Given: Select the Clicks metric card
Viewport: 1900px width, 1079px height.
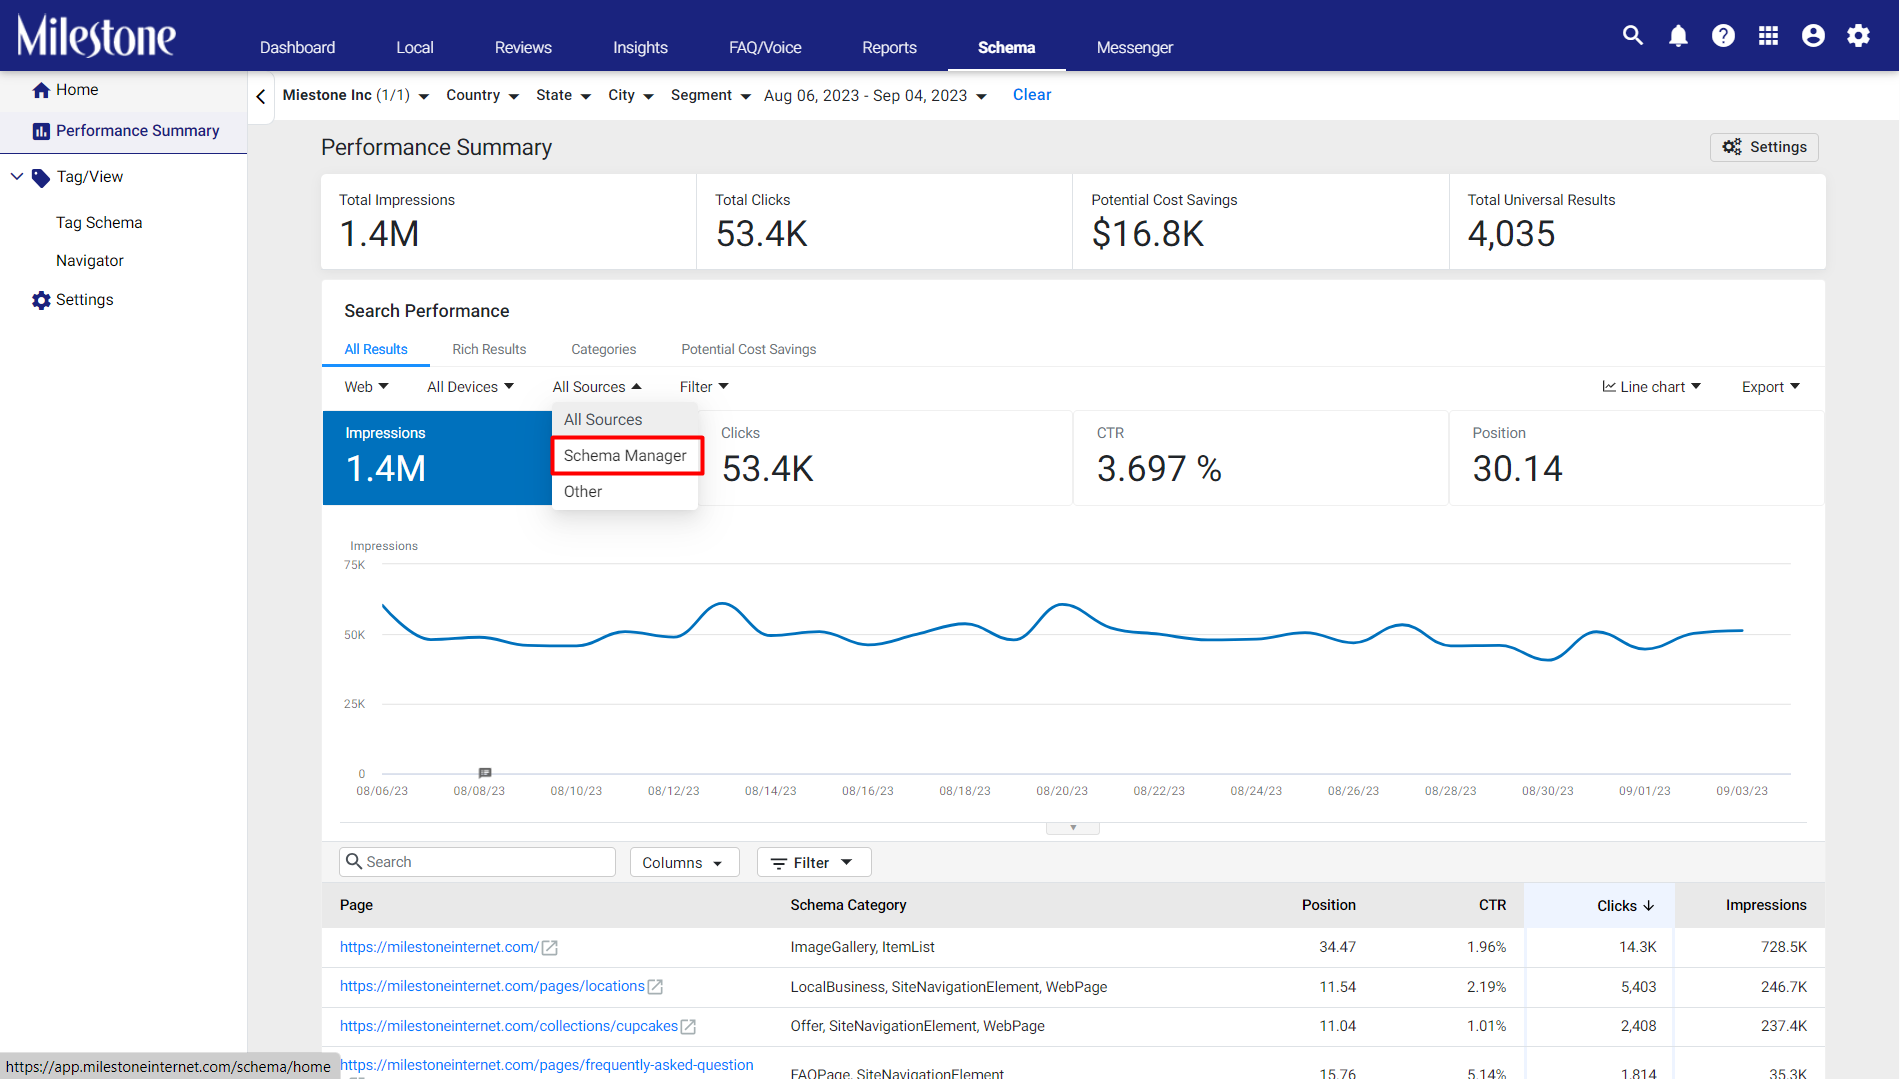Looking at the screenshot, I should coord(885,458).
